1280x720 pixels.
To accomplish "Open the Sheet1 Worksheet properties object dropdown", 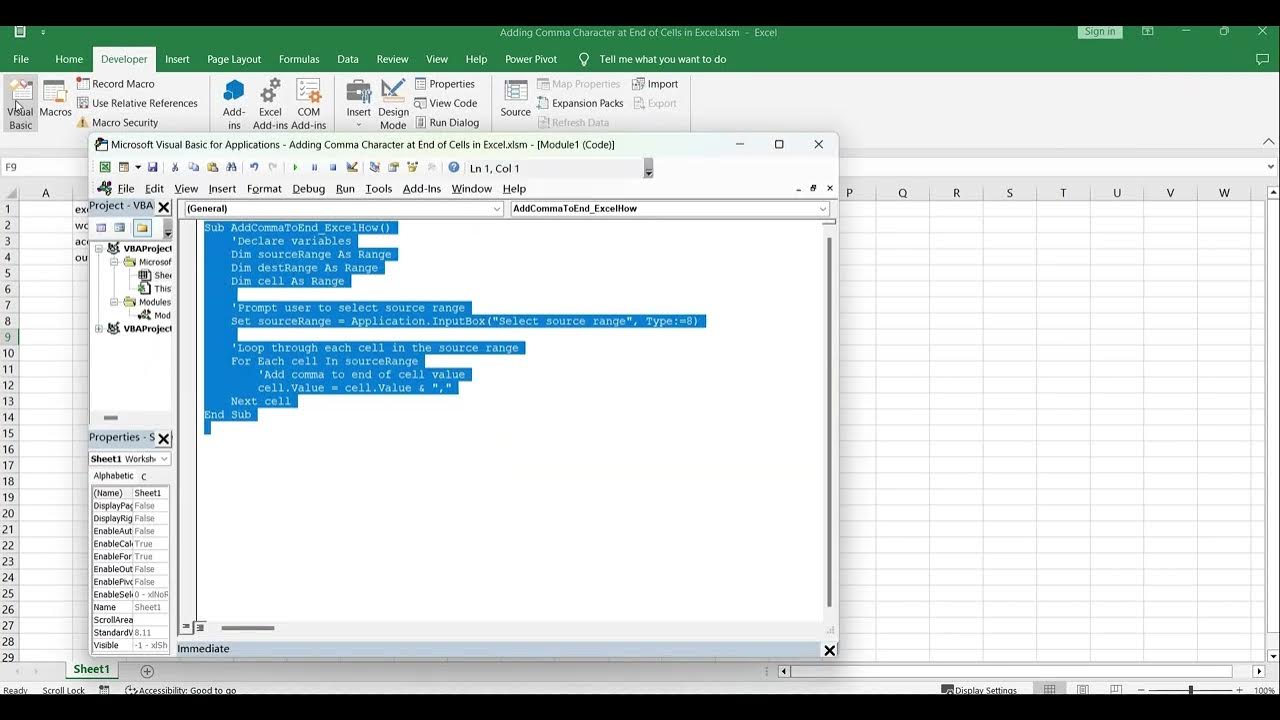I will [x=164, y=459].
